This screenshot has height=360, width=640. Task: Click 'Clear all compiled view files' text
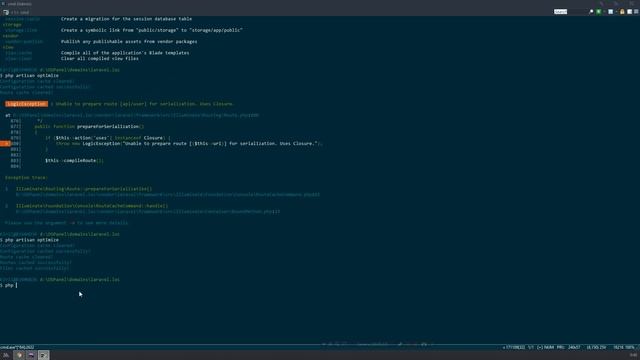click(x=100, y=58)
